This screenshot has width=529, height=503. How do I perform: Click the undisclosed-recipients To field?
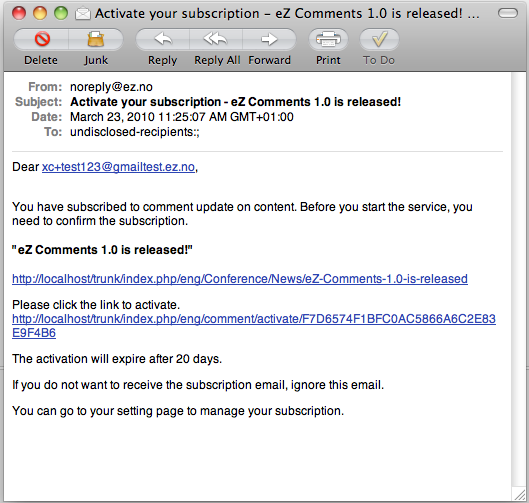point(135,132)
